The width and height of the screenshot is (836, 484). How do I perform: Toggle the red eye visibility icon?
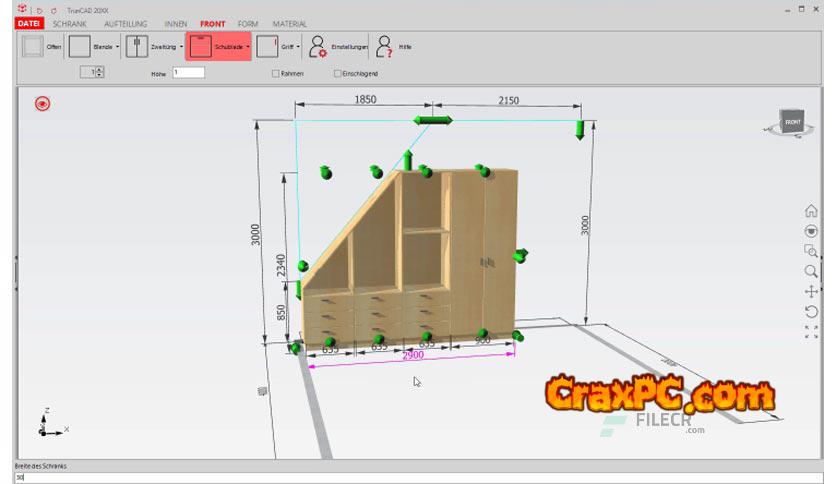(42, 103)
